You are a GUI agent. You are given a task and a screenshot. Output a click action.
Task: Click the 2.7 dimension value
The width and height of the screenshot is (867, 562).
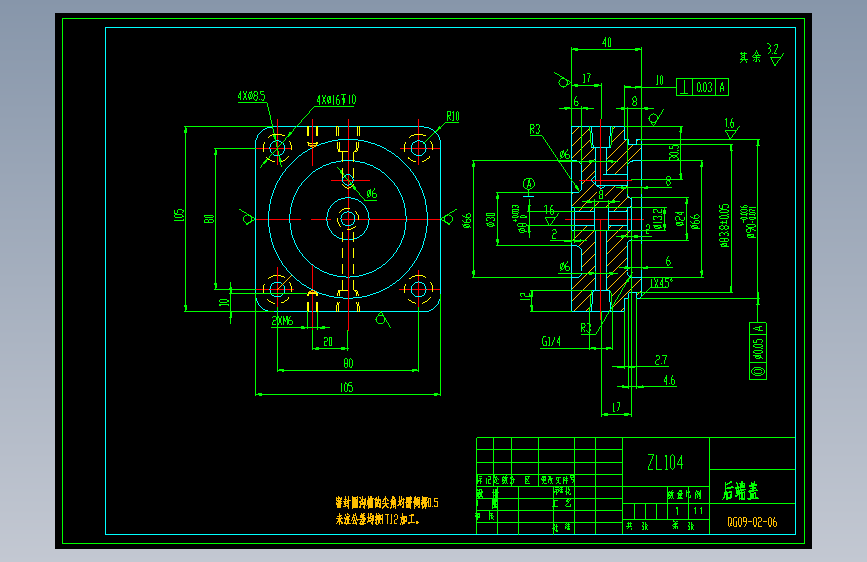(x=661, y=360)
